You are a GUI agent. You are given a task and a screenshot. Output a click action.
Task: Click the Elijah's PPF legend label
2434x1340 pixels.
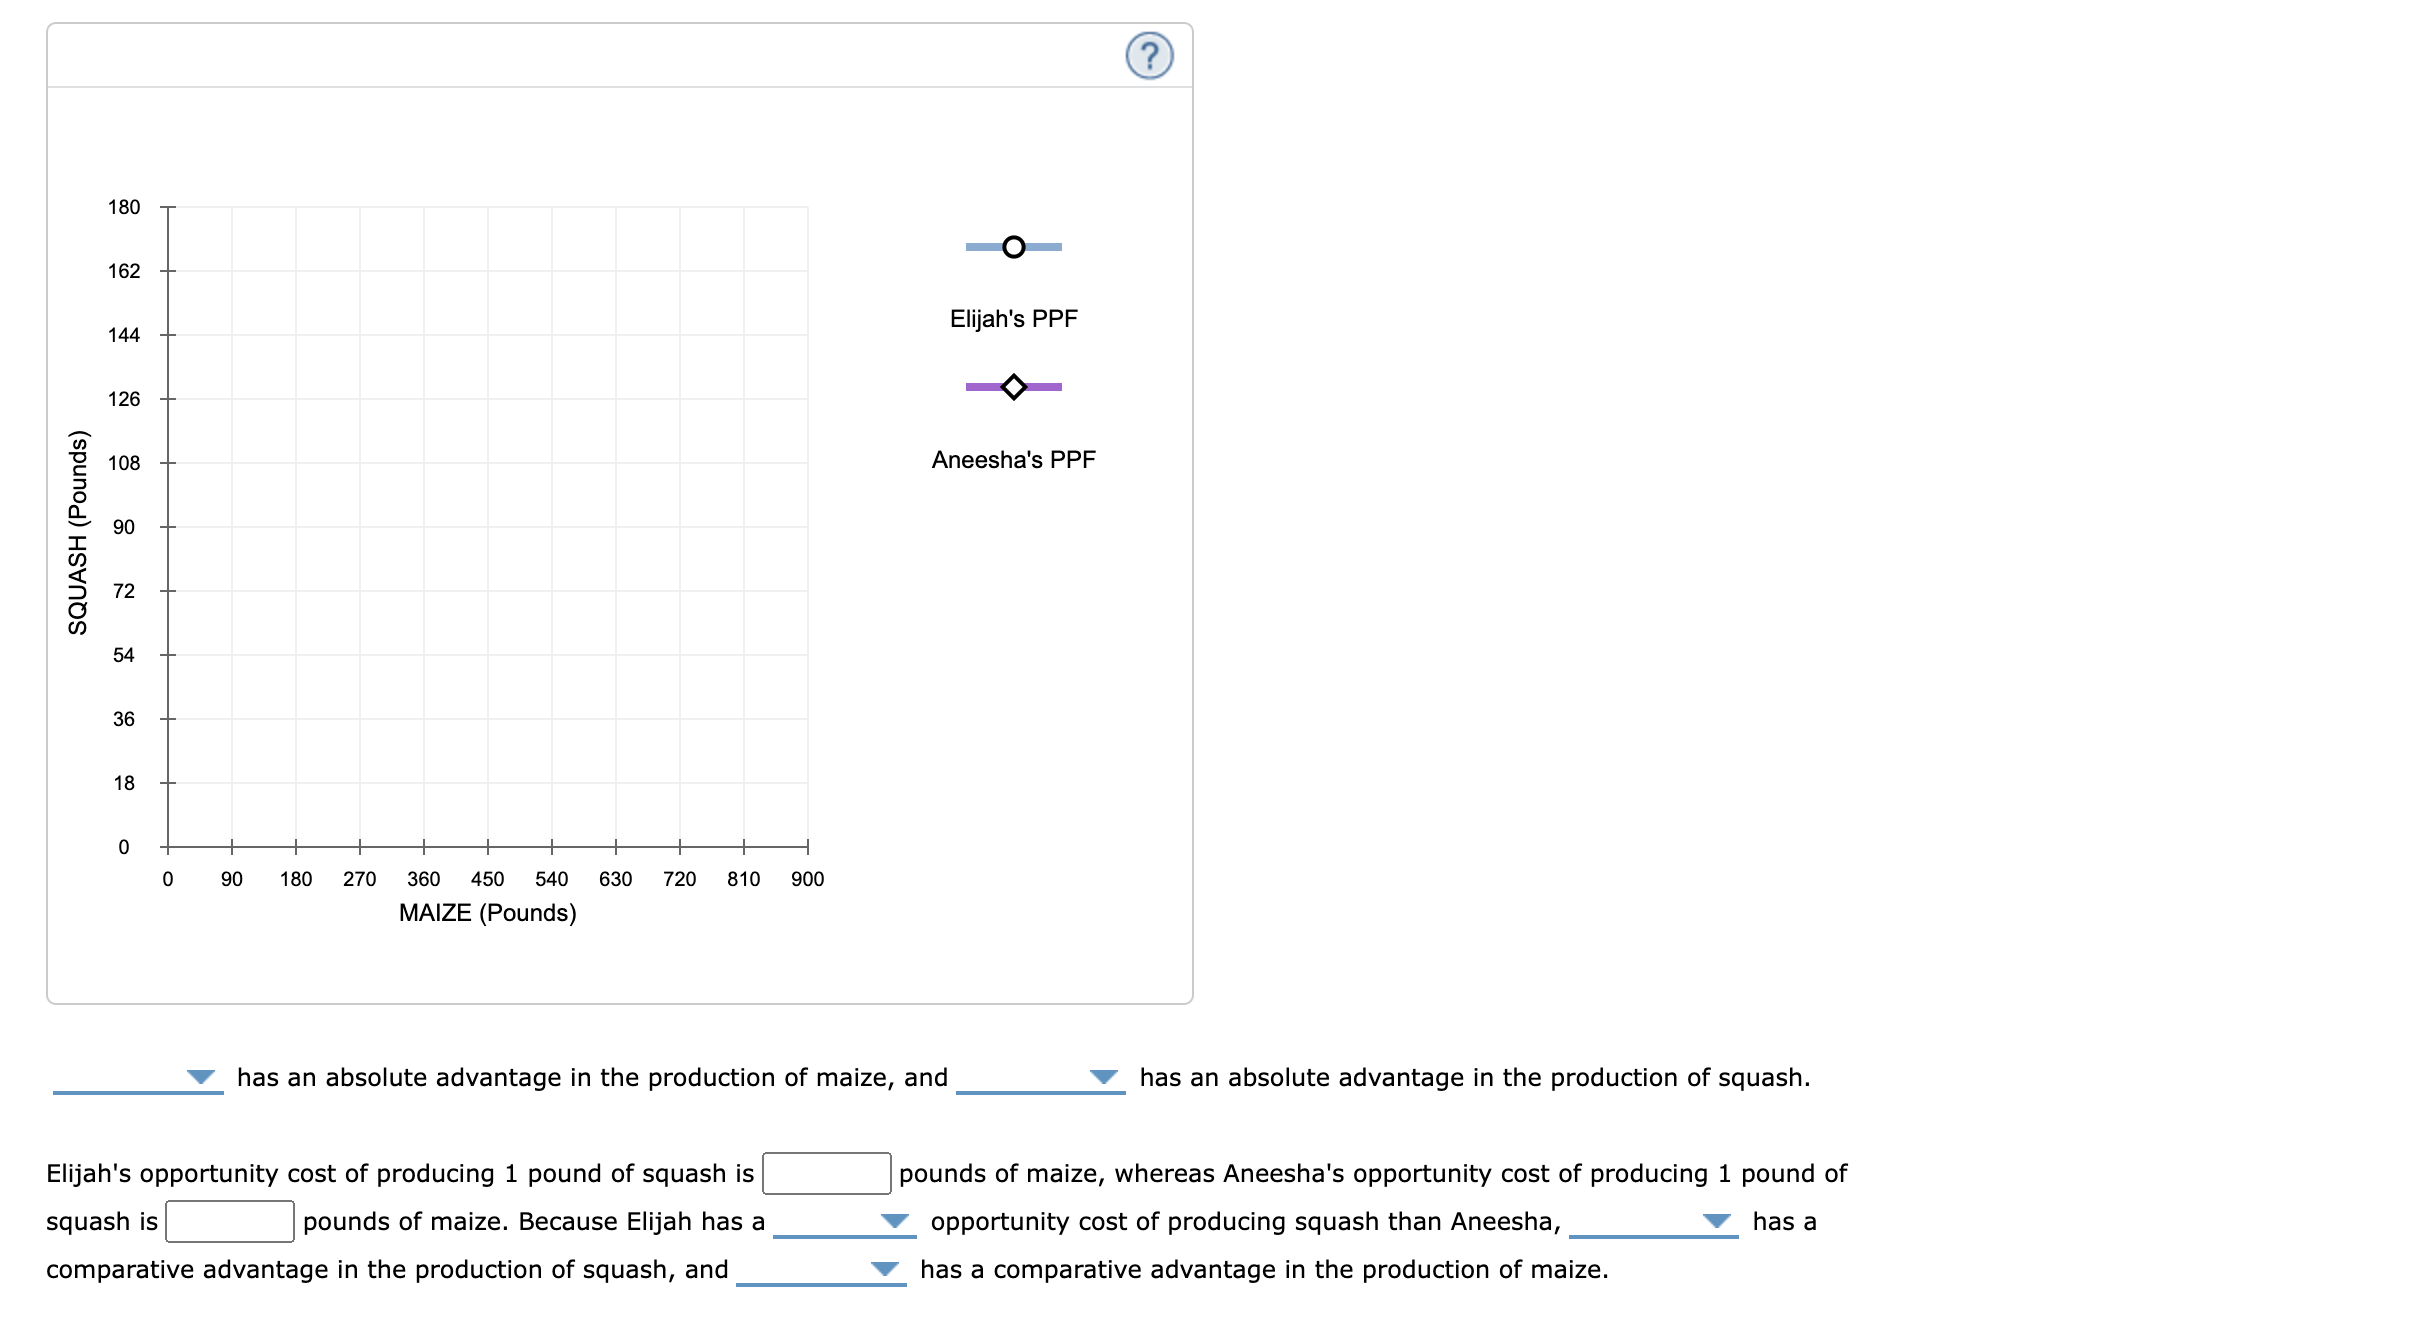[1013, 318]
